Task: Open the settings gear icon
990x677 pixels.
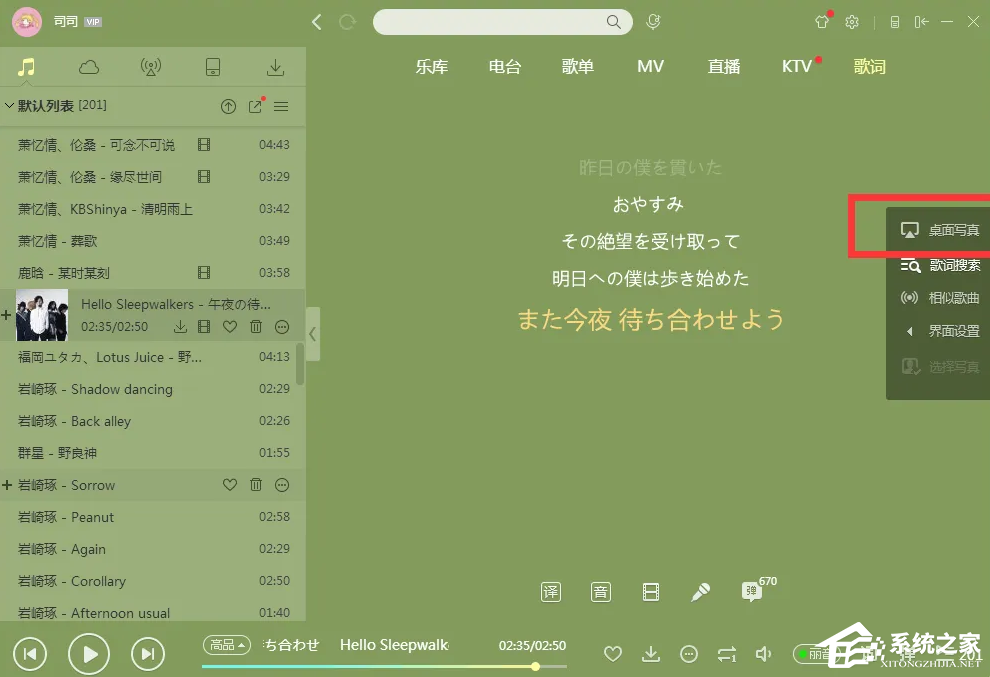Action: (852, 22)
